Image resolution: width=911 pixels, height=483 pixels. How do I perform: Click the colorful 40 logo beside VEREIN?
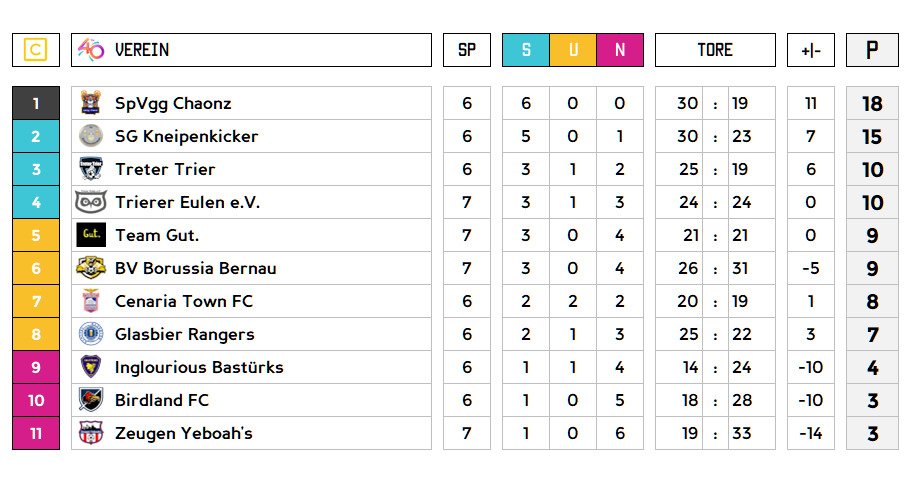coord(91,50)
